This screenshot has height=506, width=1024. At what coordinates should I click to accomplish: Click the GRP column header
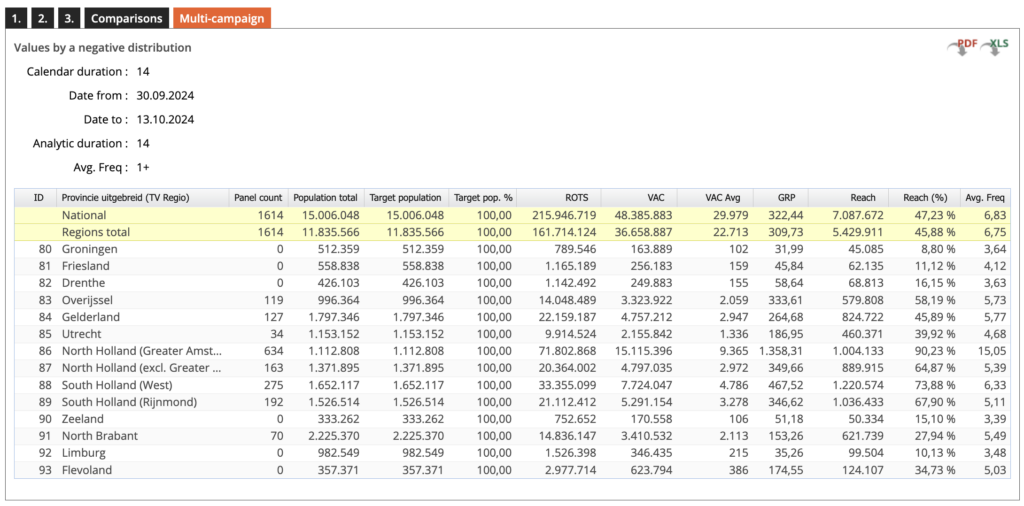[787, 198]
